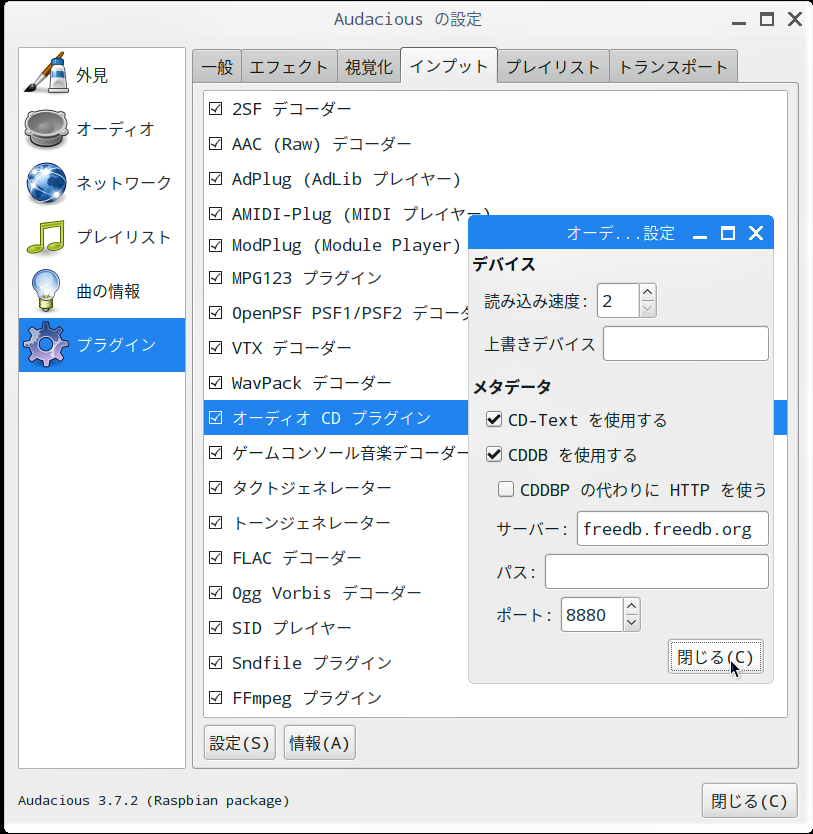This screenshot has height=834, width=813.
Task: Uncheck CD-Text を使用する
Action: click(x=494, y=420)
